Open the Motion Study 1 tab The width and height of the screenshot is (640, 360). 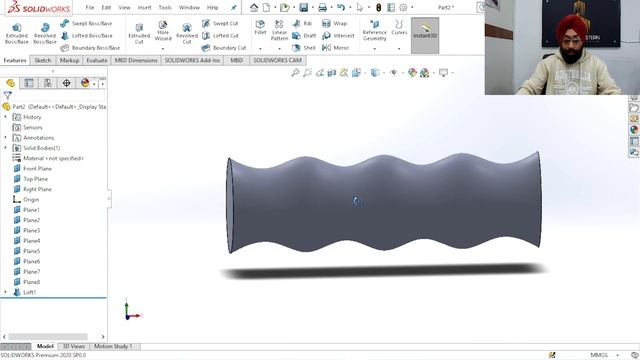point(113,347)
